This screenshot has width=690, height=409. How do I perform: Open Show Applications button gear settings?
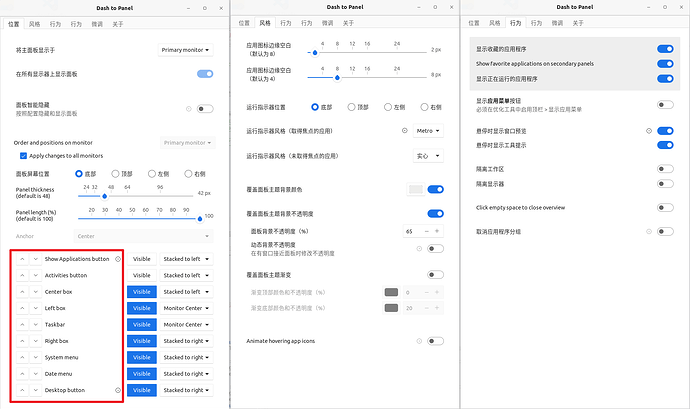[x=118, y=259]
